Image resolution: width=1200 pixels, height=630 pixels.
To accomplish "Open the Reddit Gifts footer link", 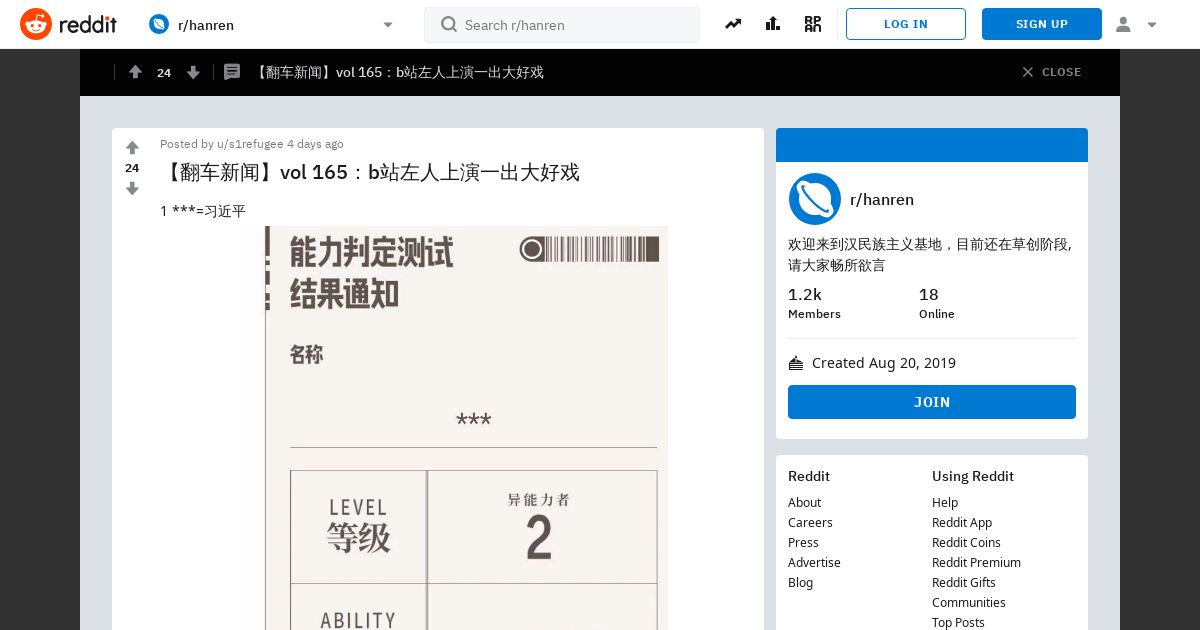I will click(x=964, y=583).
